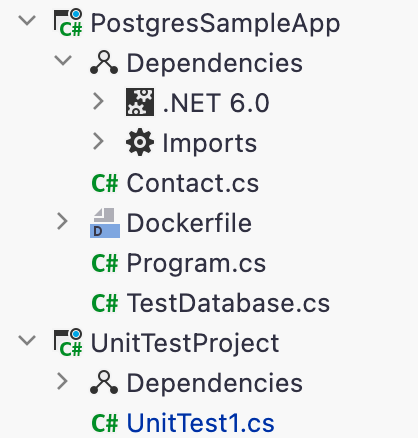This screenshot has height=438, width=418.
Task: Expand the Dockerfile node
Action: [62, 221]
